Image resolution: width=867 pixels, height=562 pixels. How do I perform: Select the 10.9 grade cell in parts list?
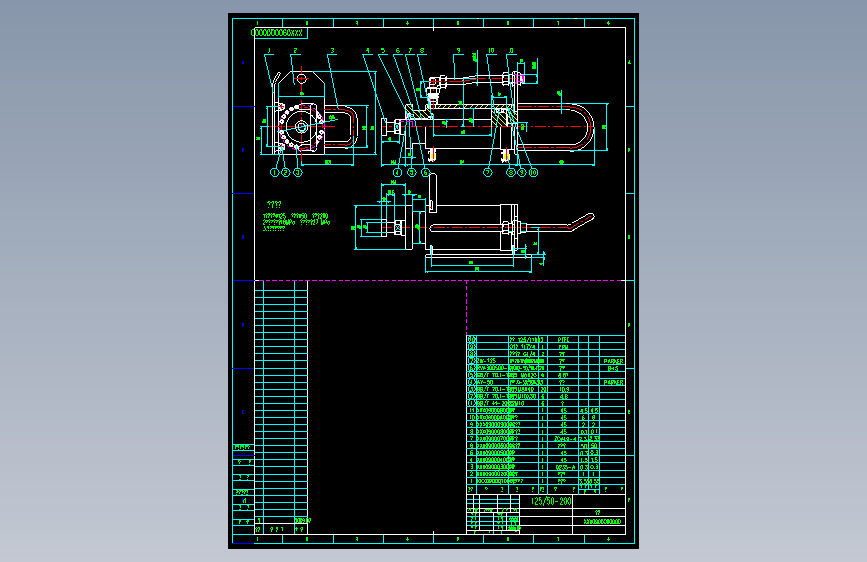[x=564, y=389]
